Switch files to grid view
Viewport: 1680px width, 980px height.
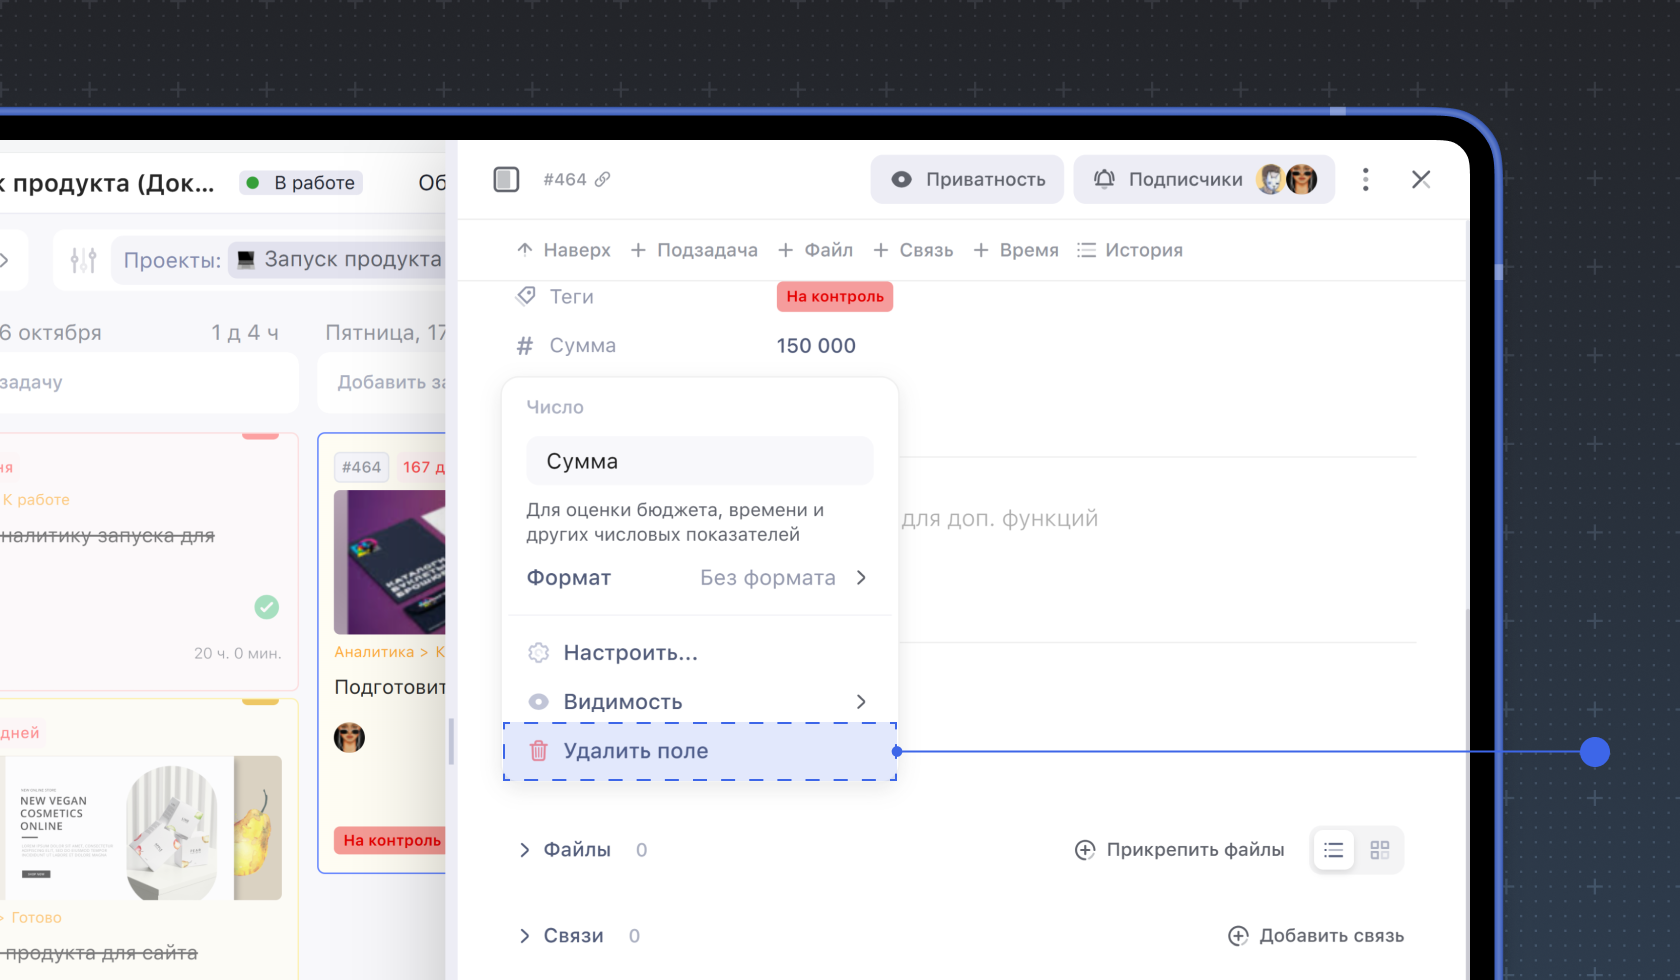(x=1380, y=850)
